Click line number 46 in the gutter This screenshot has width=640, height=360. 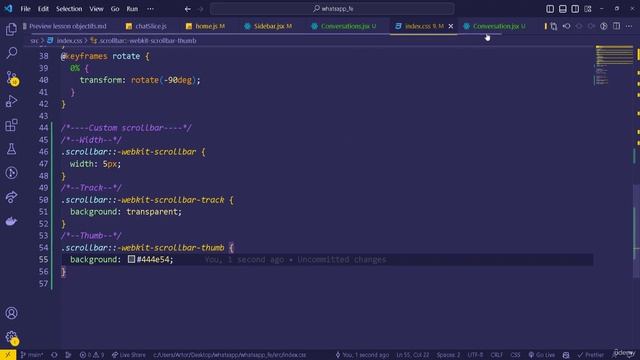tap(44, 152)
